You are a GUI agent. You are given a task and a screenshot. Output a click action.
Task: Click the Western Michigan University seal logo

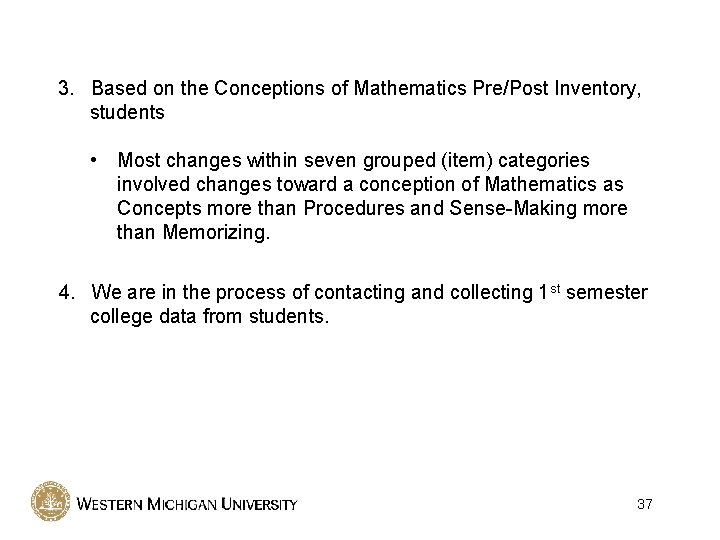[49, 501]
